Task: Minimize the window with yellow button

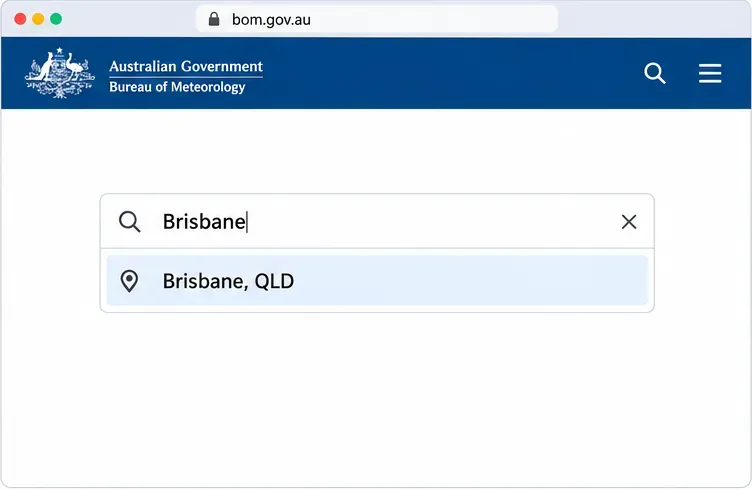Action: [38, 19]
